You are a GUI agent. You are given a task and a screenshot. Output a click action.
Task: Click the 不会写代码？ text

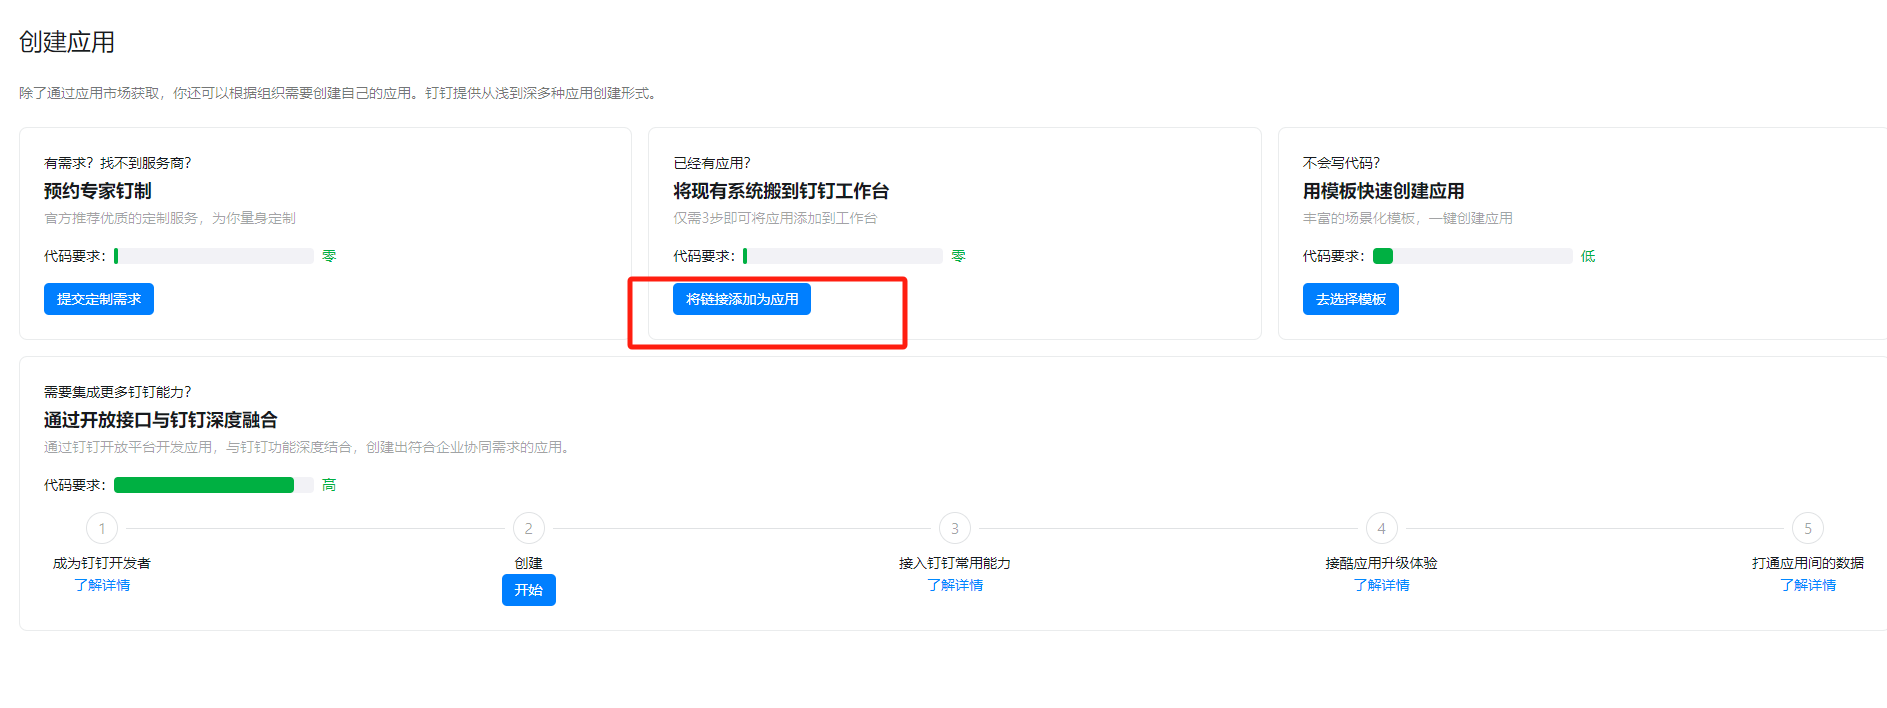pyautogui.click(x=1342, y=163)
